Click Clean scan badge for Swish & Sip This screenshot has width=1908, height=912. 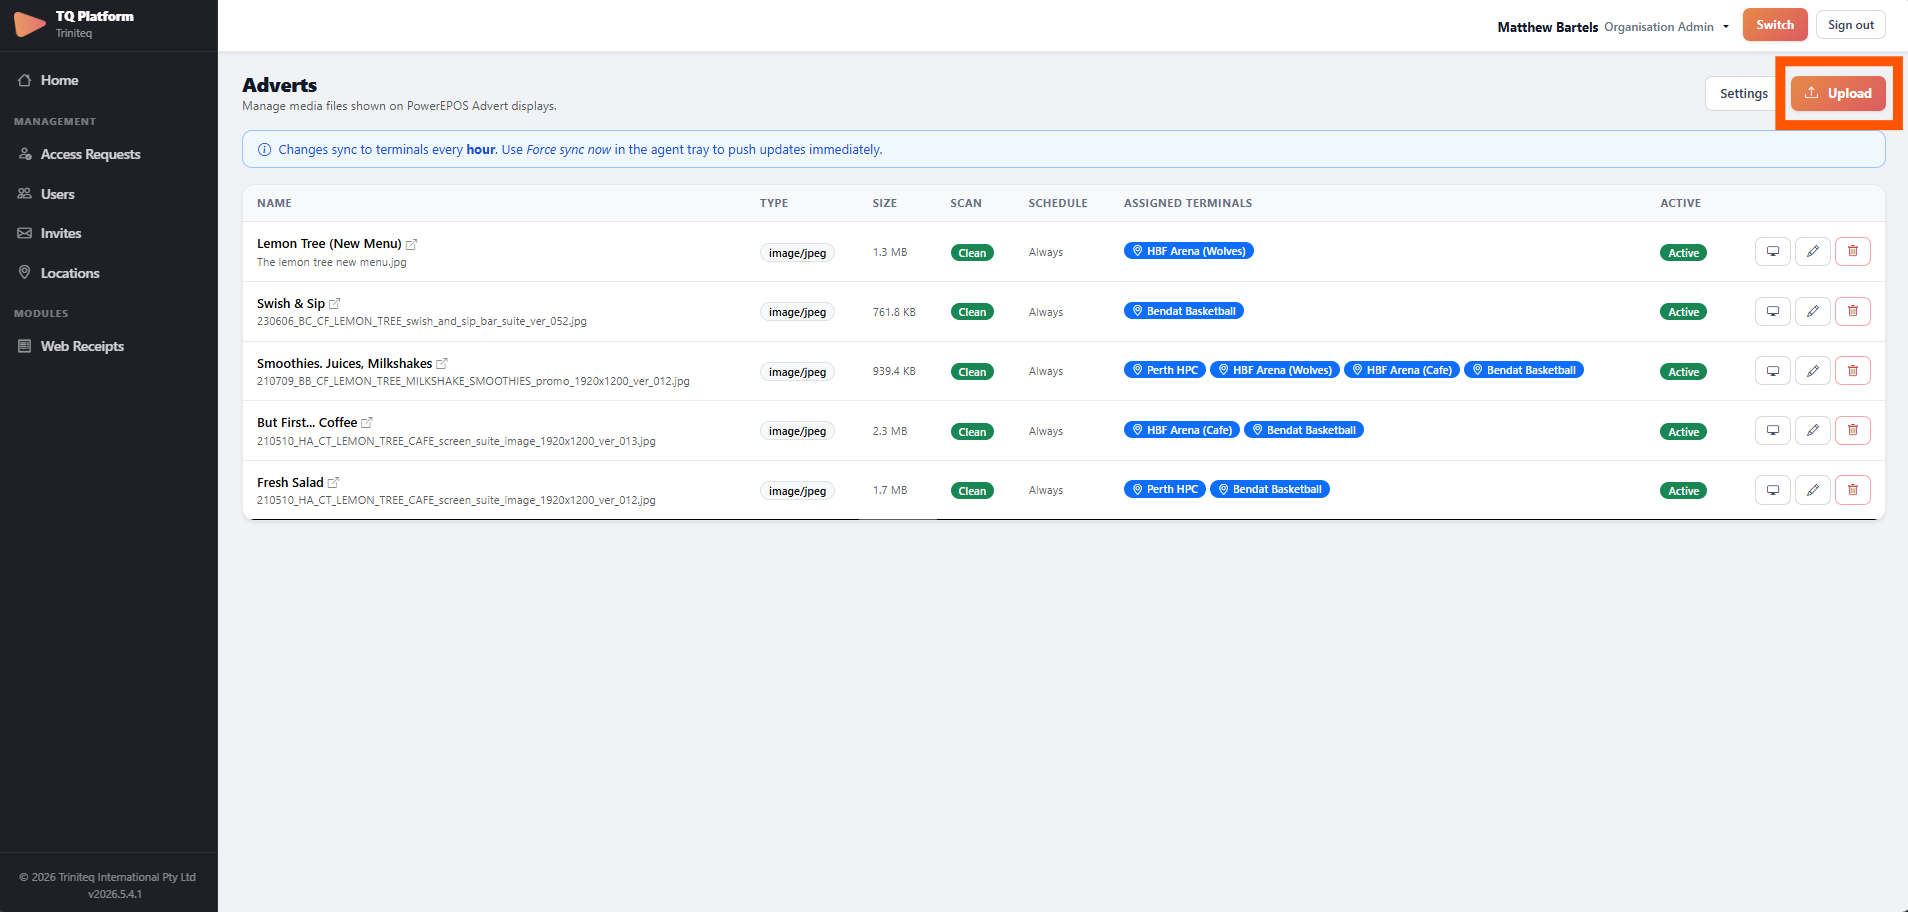(x=972, y=312)
